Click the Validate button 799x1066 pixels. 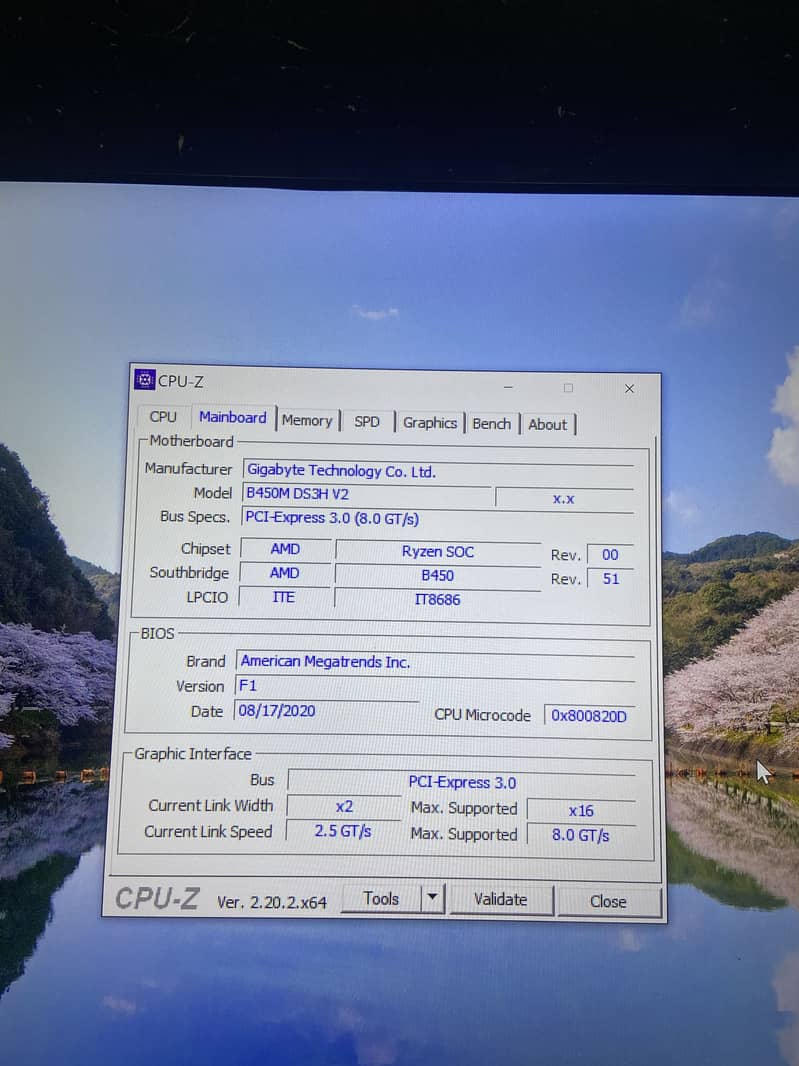[500, 899]
